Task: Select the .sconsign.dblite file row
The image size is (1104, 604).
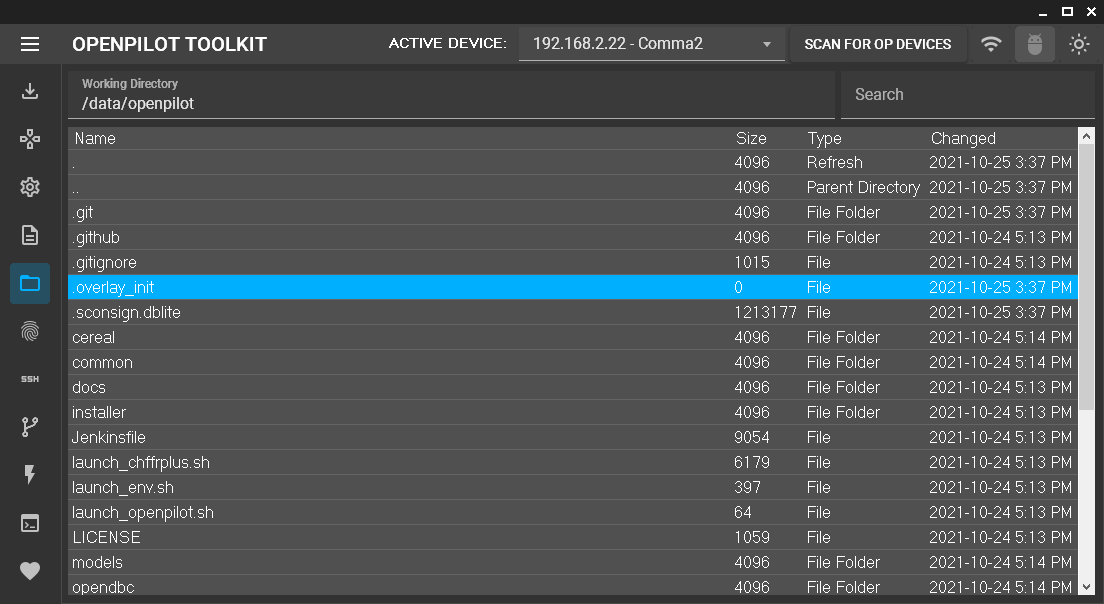Action: click(572, 313)
